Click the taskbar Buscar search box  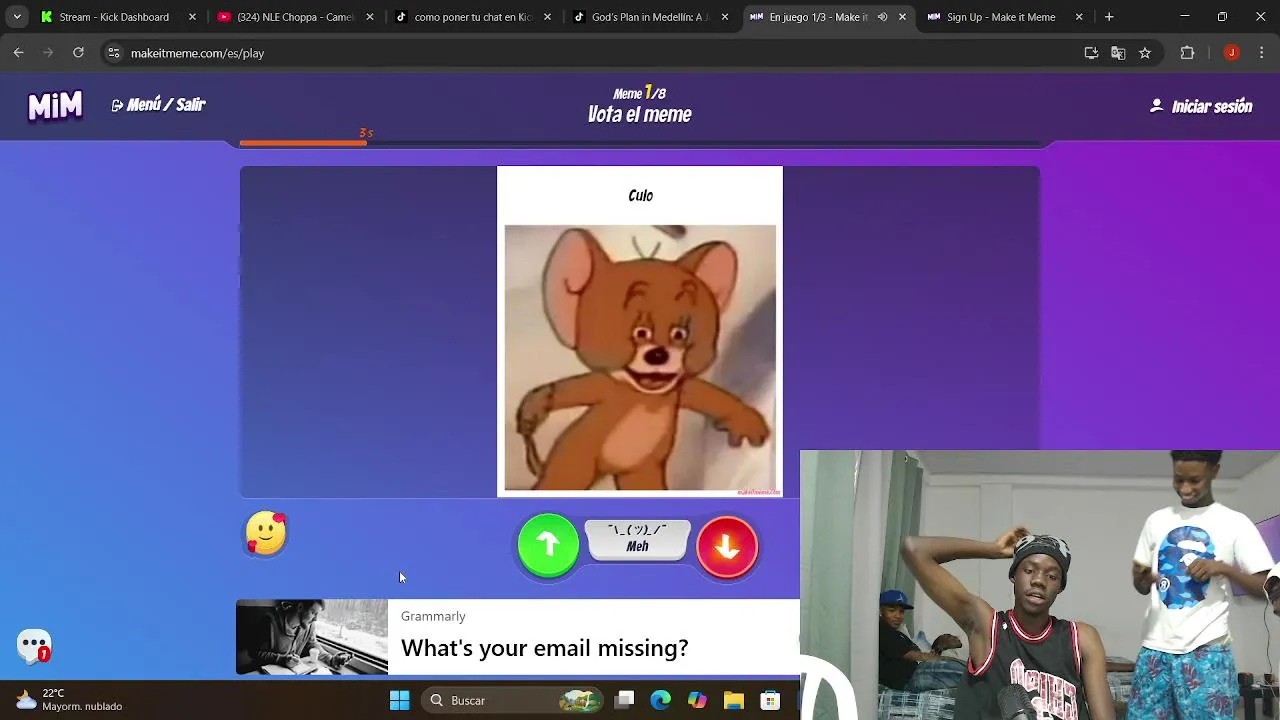(512, 700)
